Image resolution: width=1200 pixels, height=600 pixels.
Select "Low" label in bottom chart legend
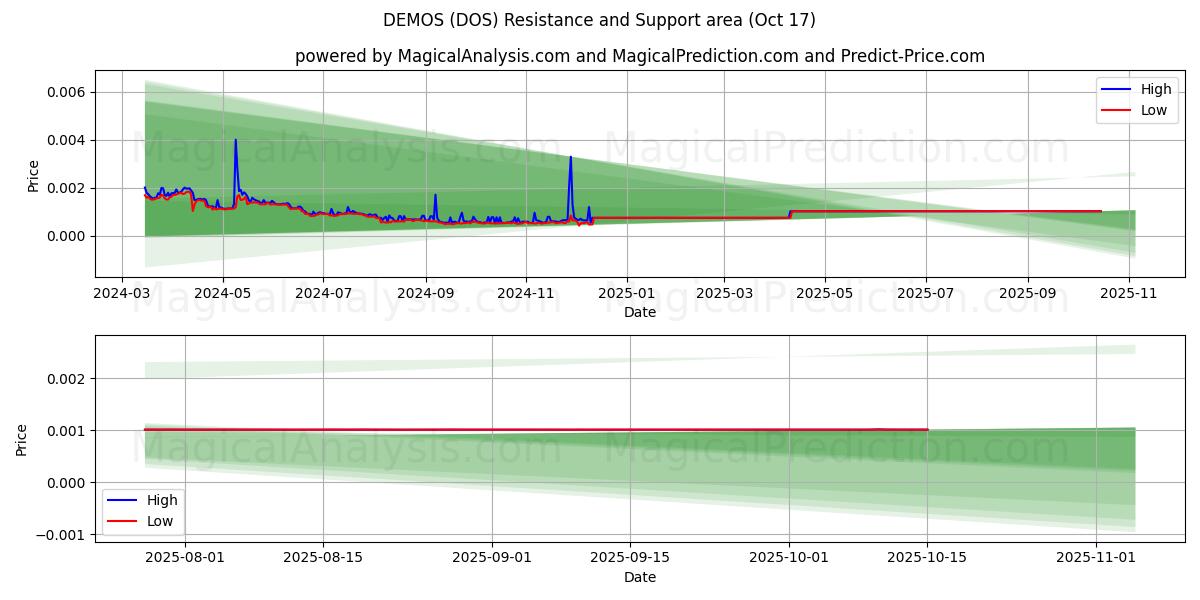coord(160,521)
